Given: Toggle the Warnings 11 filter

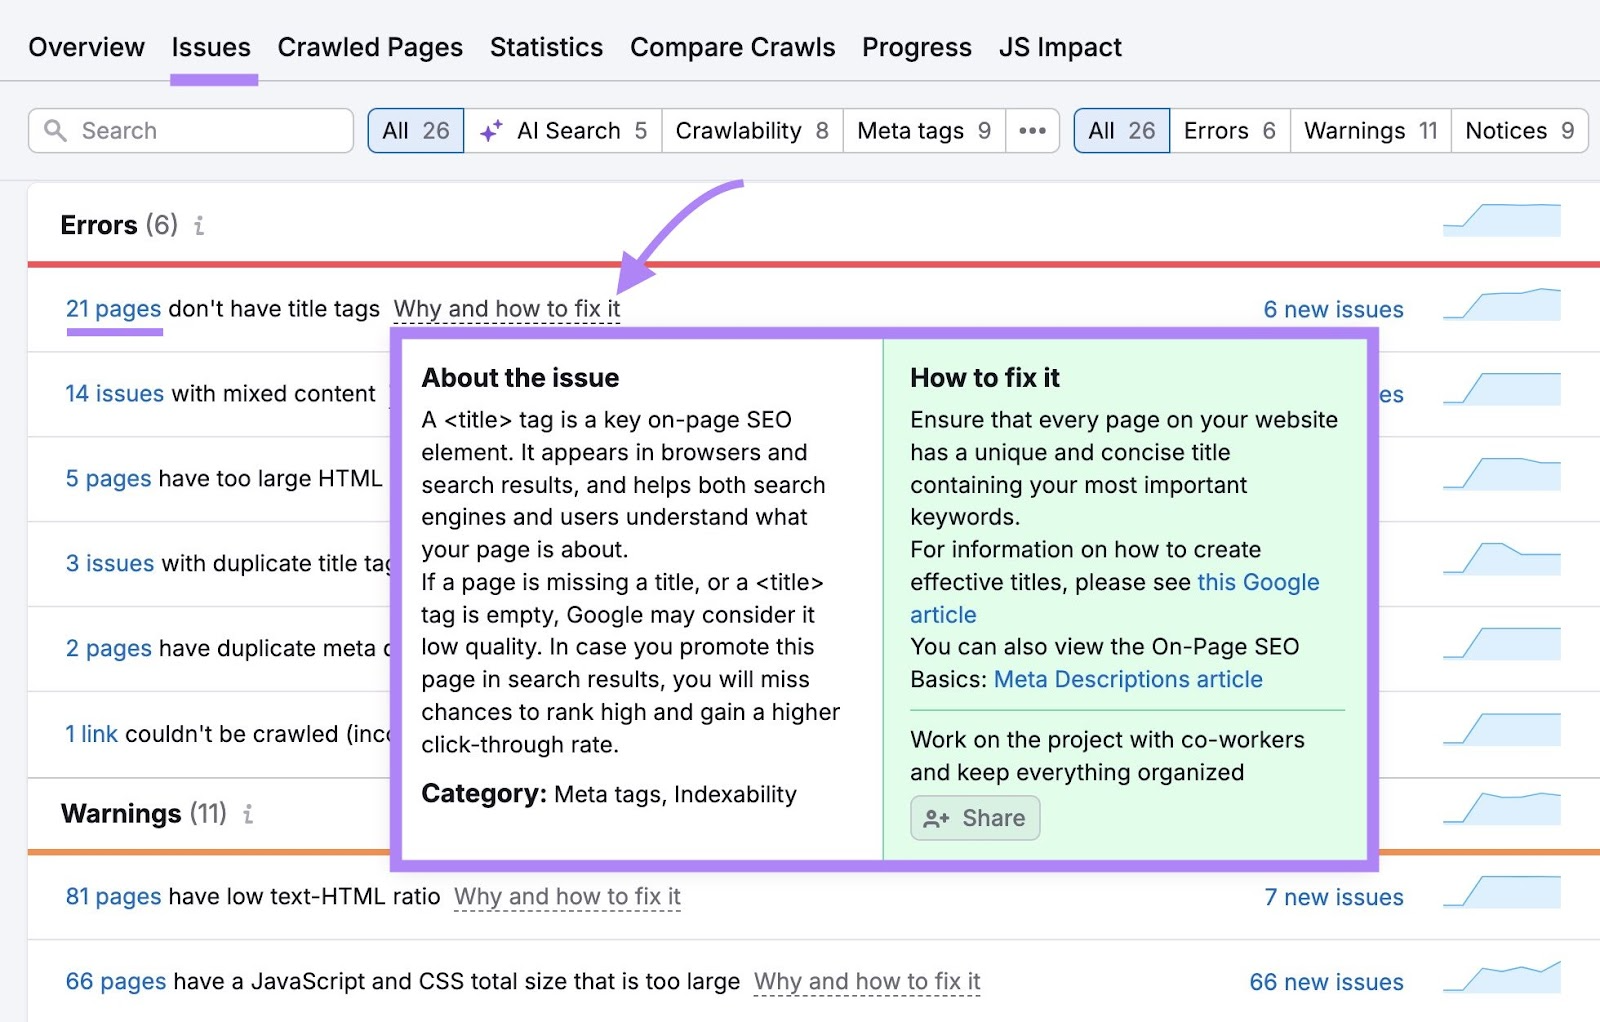Looking at the screenshot, I should (x=1369, y=130).
